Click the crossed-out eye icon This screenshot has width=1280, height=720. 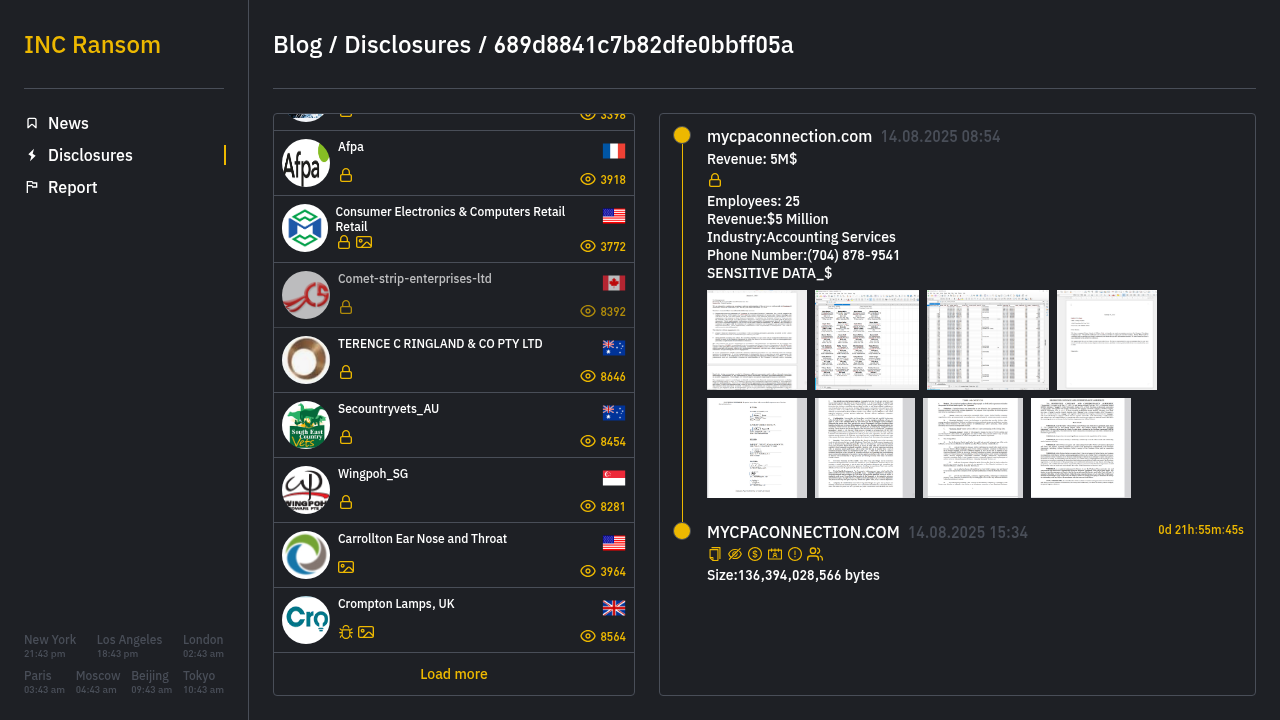tap(735, 554)
